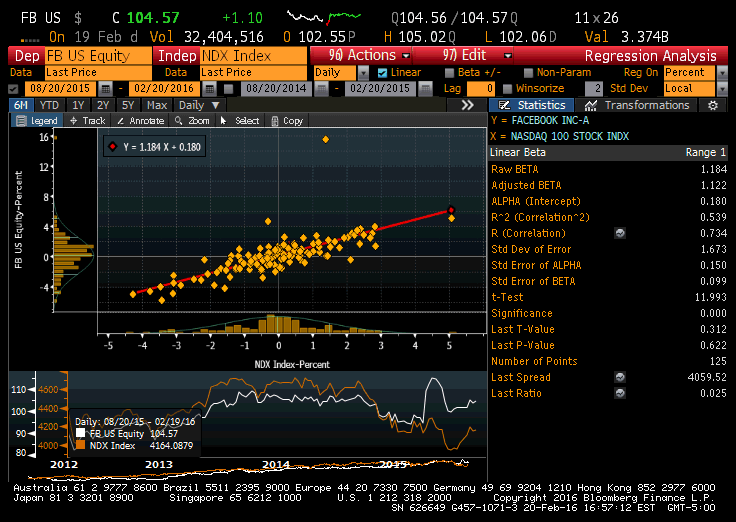Open the first range start date calendar icon
This screenshot has height=522, width=736.
tap(106, 89)
